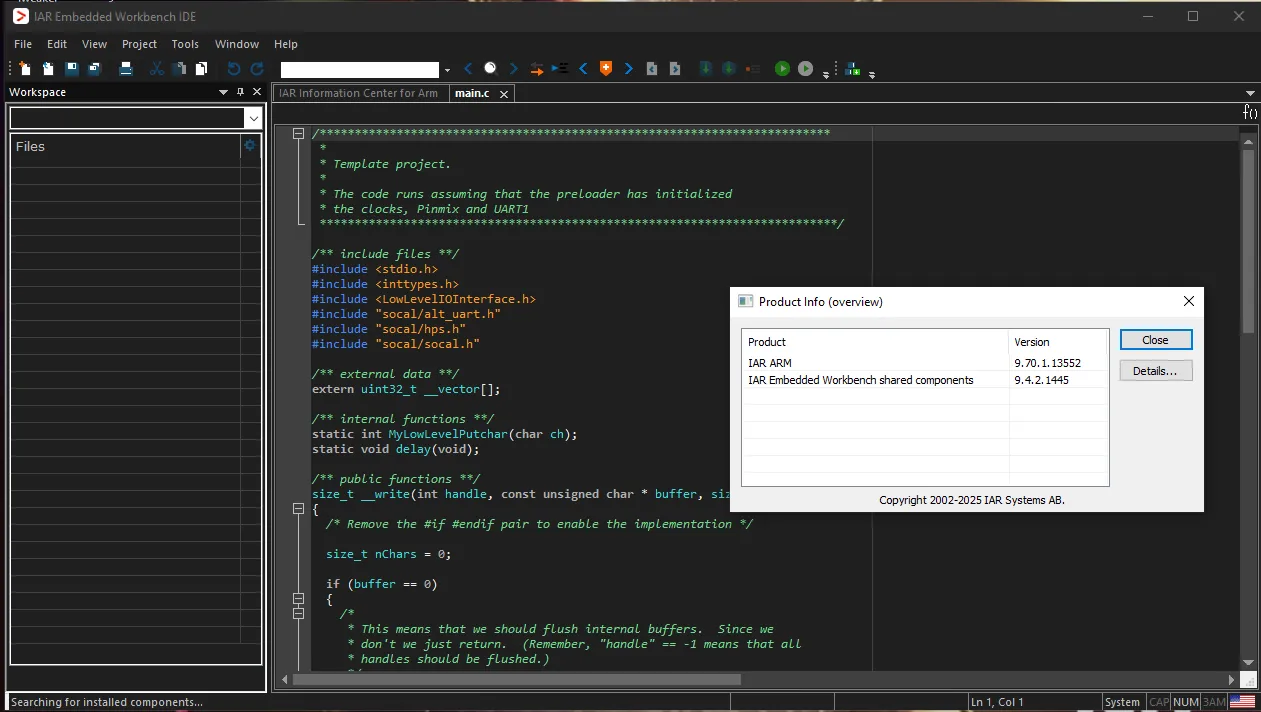1261x712 pixels.
Task: Select the IAR ARM product row
Action: [925, 363]
